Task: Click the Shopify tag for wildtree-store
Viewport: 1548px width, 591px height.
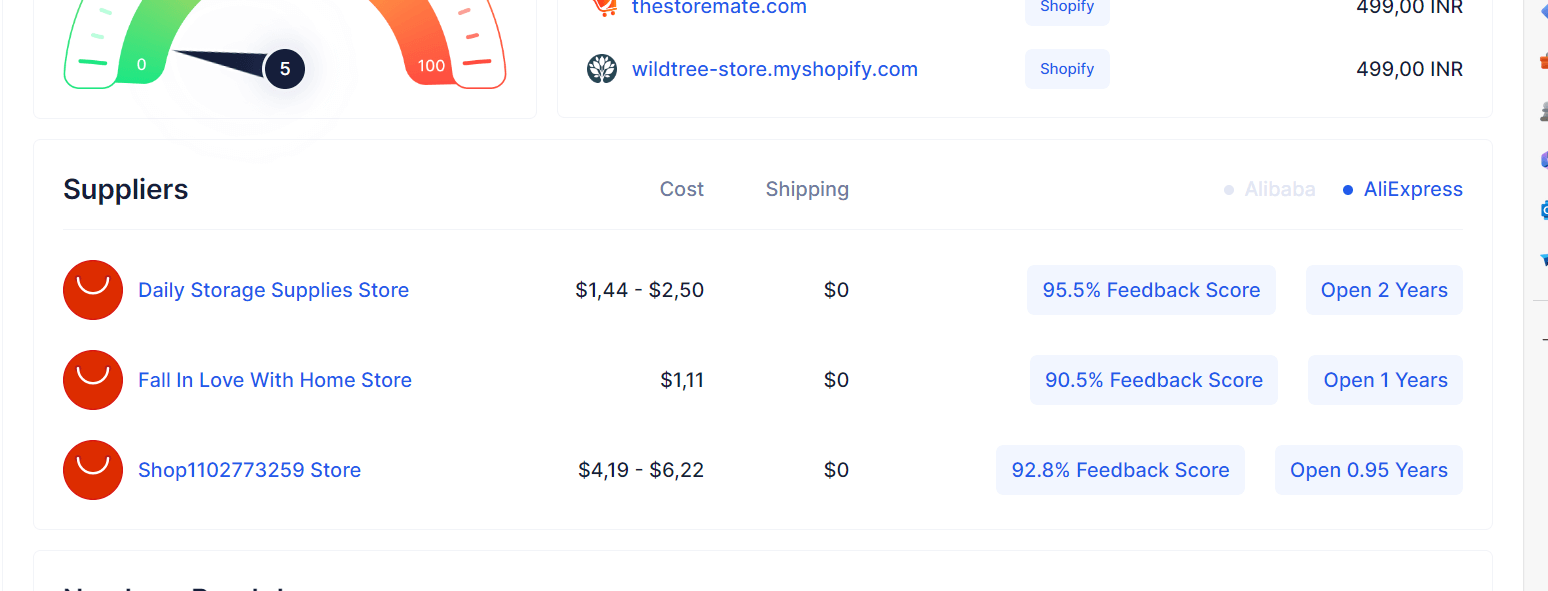Action: 1067,69
